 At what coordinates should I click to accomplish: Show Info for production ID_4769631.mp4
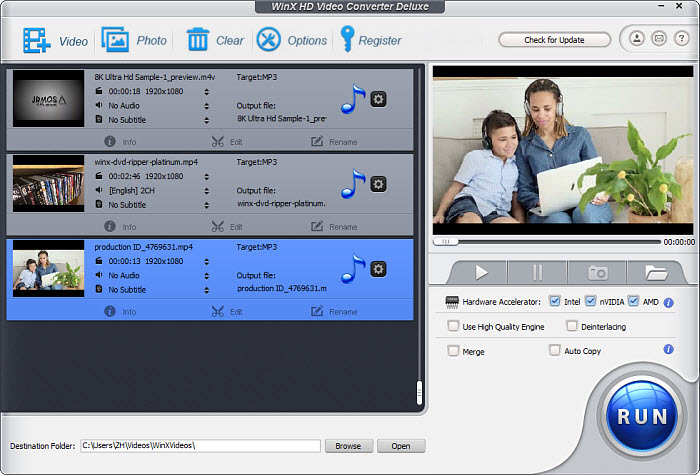pyautogui.click(x=120, y=311)
